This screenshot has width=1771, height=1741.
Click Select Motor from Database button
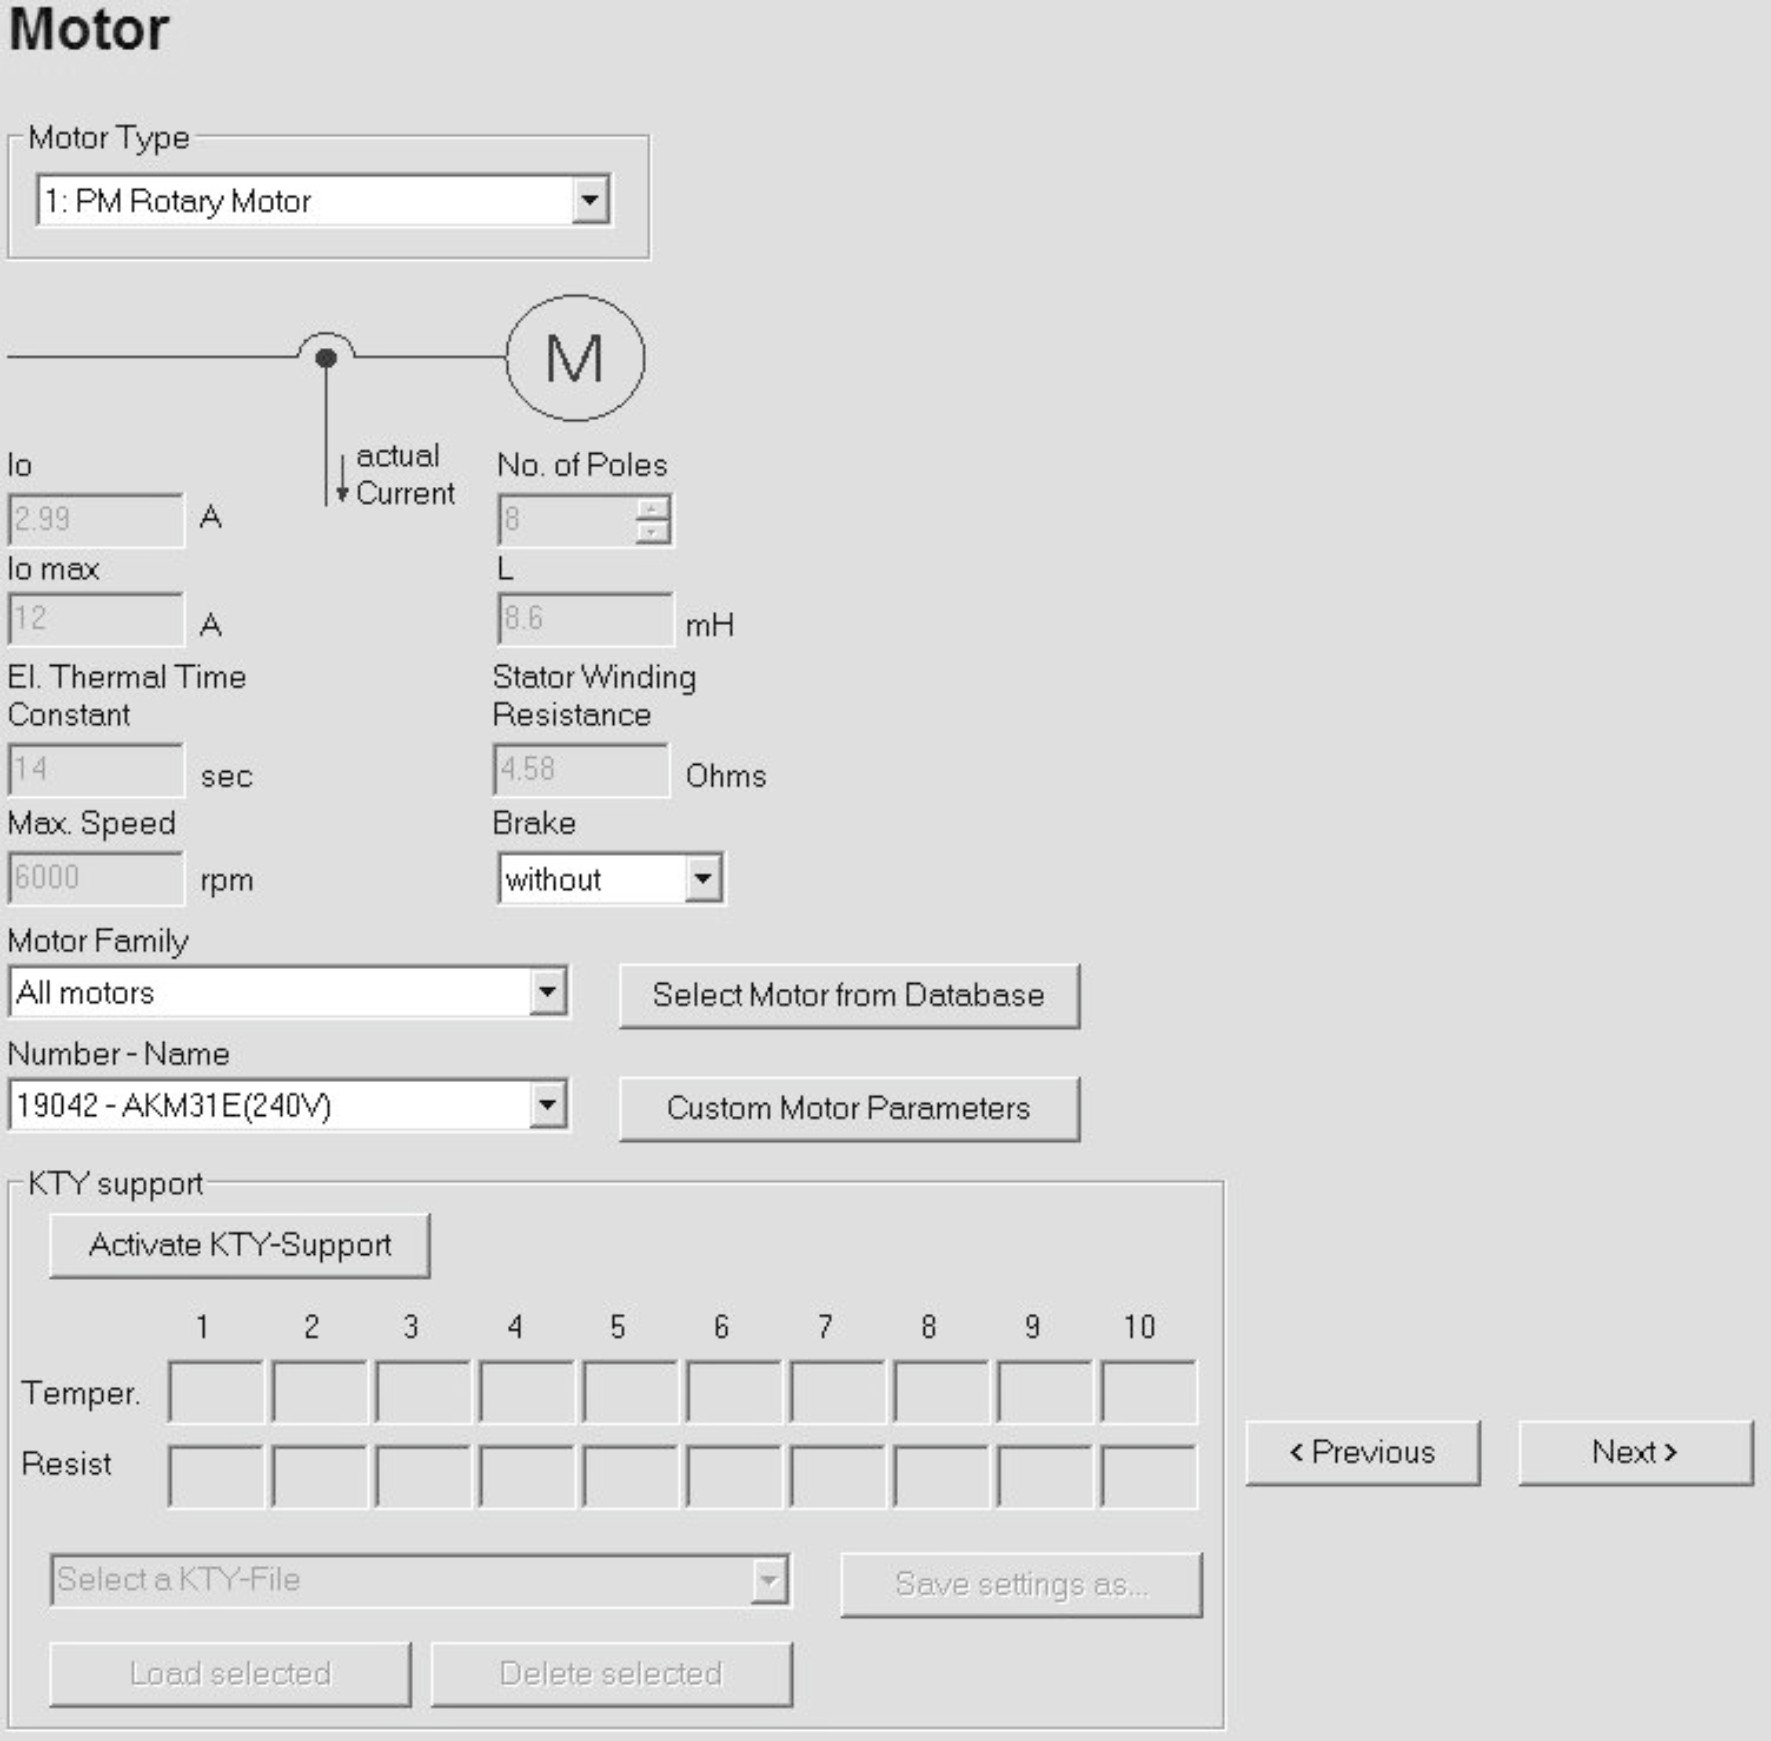(x=849, y=995)
